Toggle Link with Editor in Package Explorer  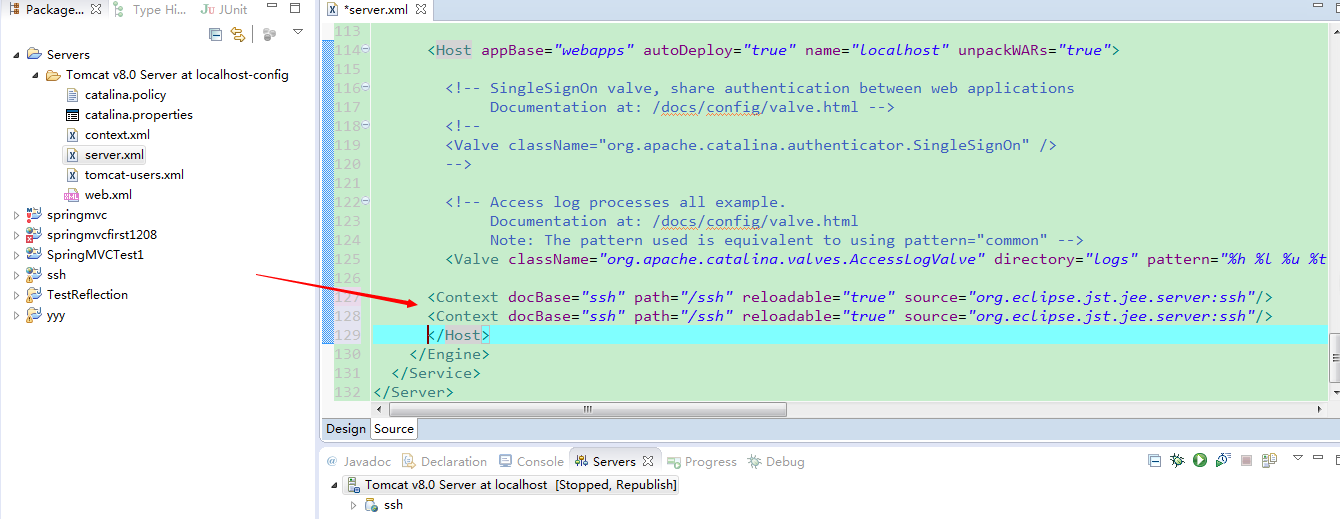coord(238,34)
